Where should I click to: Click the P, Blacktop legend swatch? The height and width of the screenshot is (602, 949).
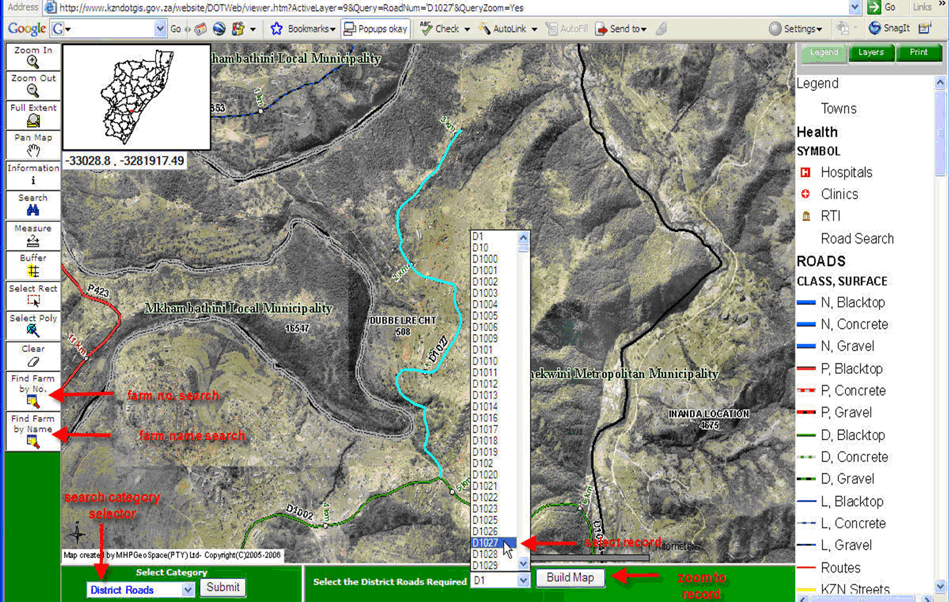[x=806, y=369]
